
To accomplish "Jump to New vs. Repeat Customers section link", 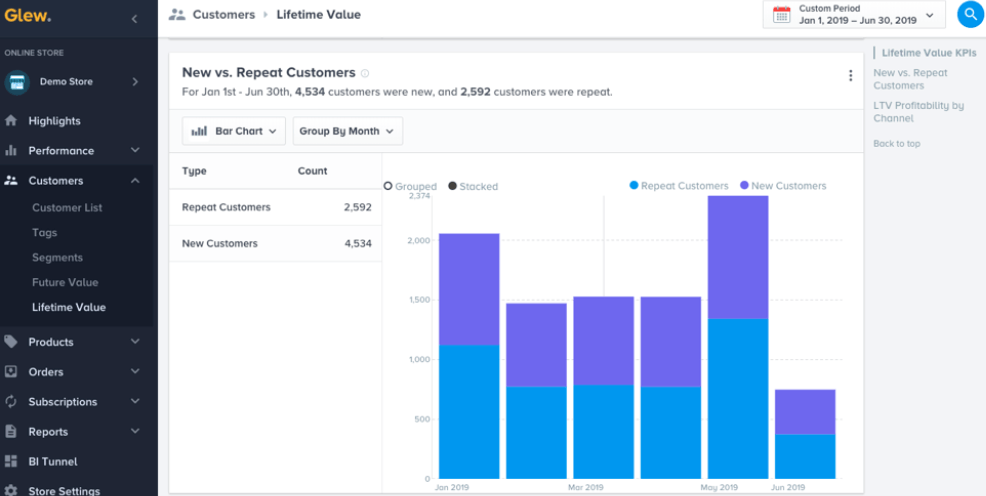I will coord(911,79).
